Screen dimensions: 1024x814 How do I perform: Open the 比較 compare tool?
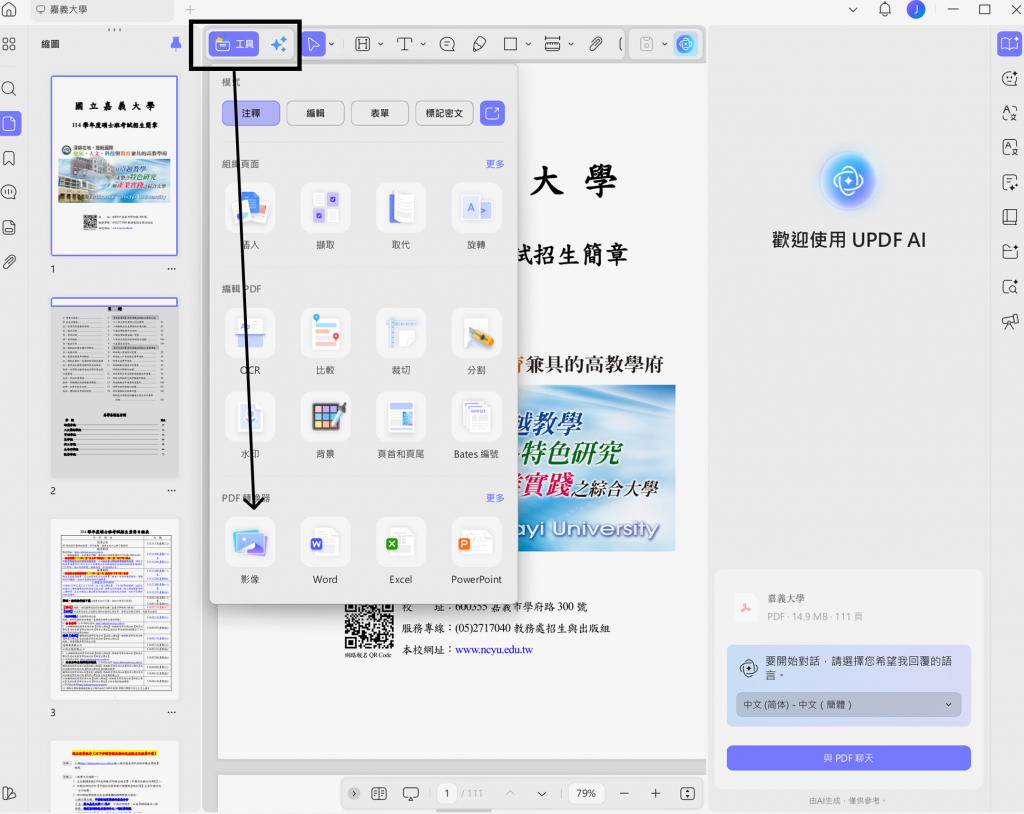(325, 342)
